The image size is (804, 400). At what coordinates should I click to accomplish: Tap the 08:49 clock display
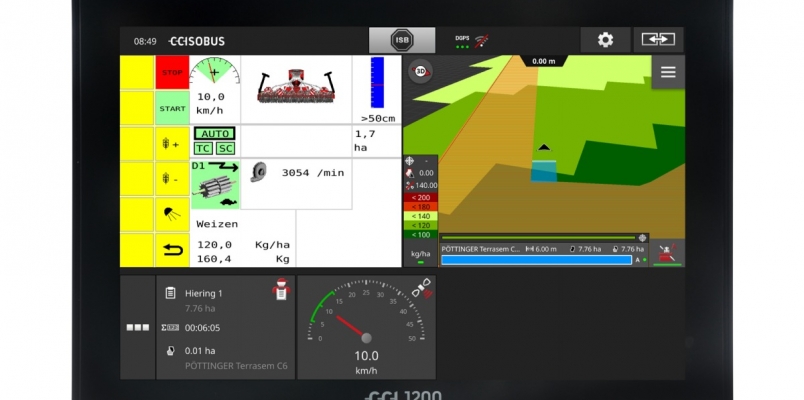pos(145,42)
